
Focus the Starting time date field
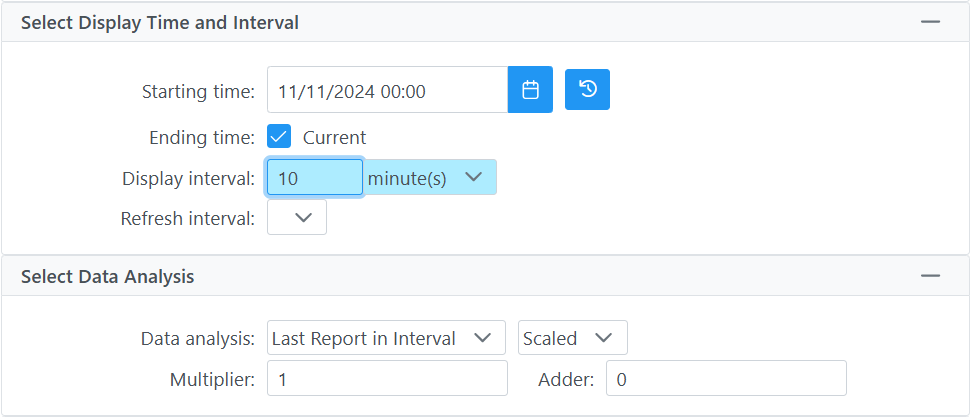[387, 89]
